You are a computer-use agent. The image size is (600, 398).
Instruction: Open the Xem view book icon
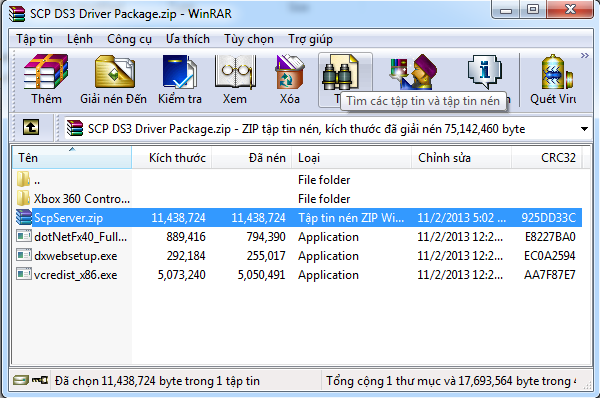tap(235, 72)
